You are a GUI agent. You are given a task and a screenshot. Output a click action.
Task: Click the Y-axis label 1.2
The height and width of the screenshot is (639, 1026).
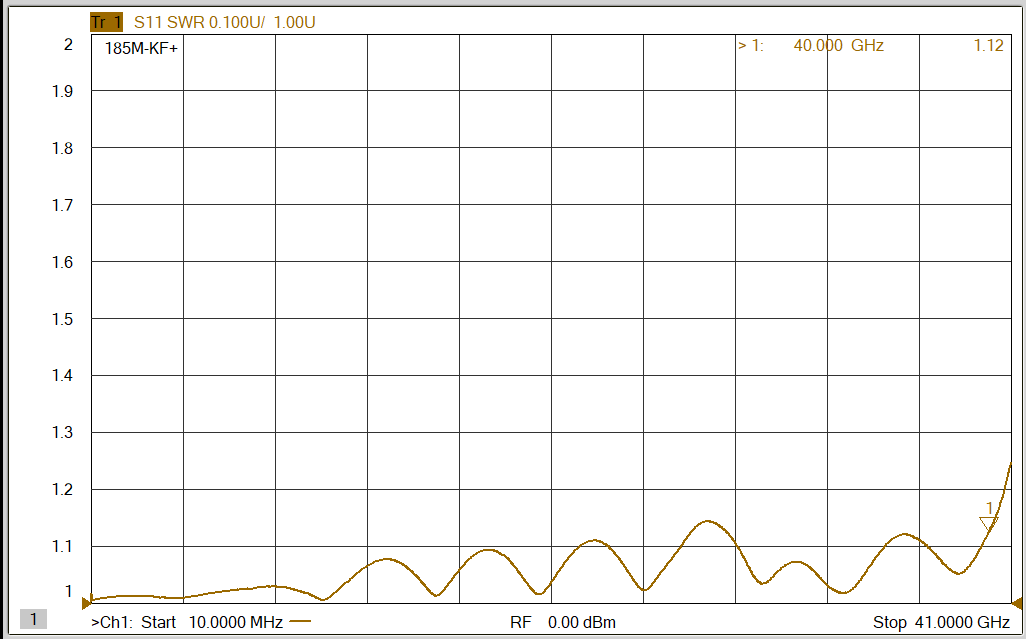click(x=62, y=489)
